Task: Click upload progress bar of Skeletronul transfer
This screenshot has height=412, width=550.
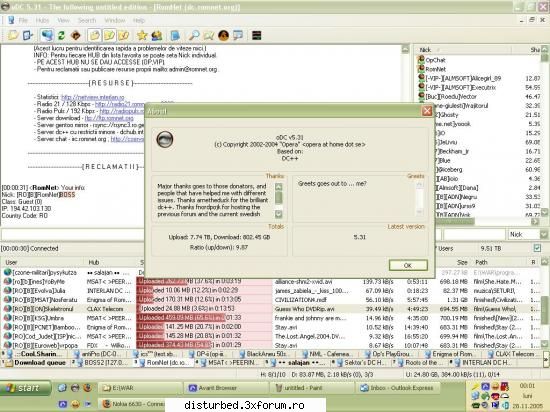Action: coord(204,309)
